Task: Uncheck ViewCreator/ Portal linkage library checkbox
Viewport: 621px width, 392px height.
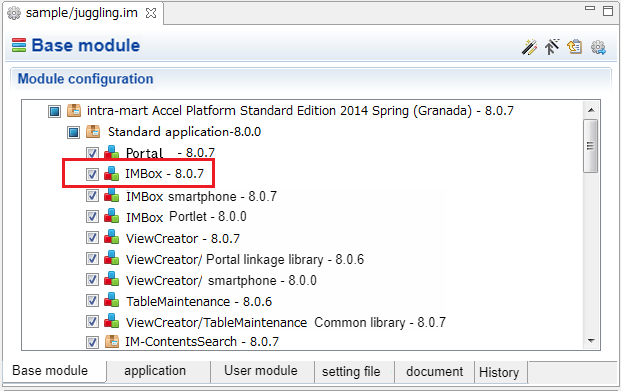Action: 92,259
